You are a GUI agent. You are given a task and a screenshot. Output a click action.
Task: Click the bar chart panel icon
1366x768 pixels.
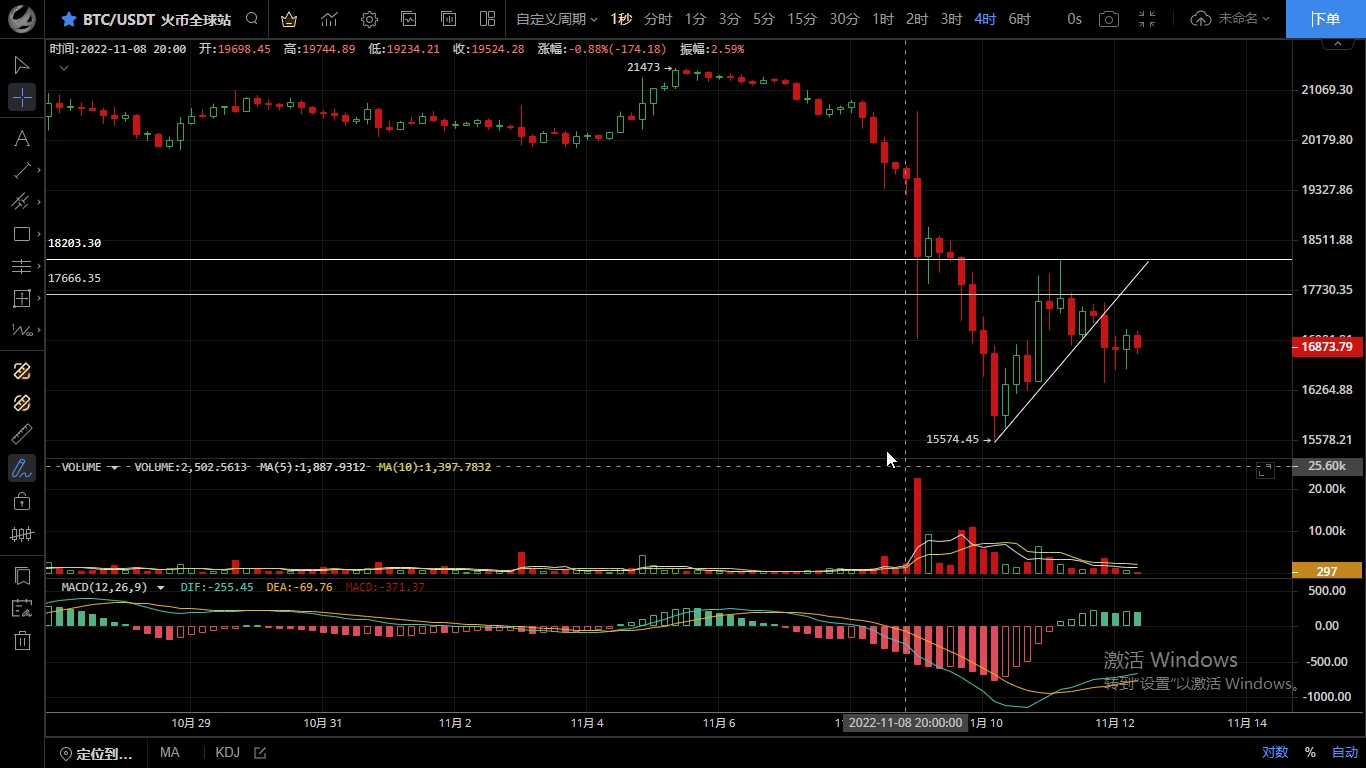pyautogui.click(x=448, y=19)
